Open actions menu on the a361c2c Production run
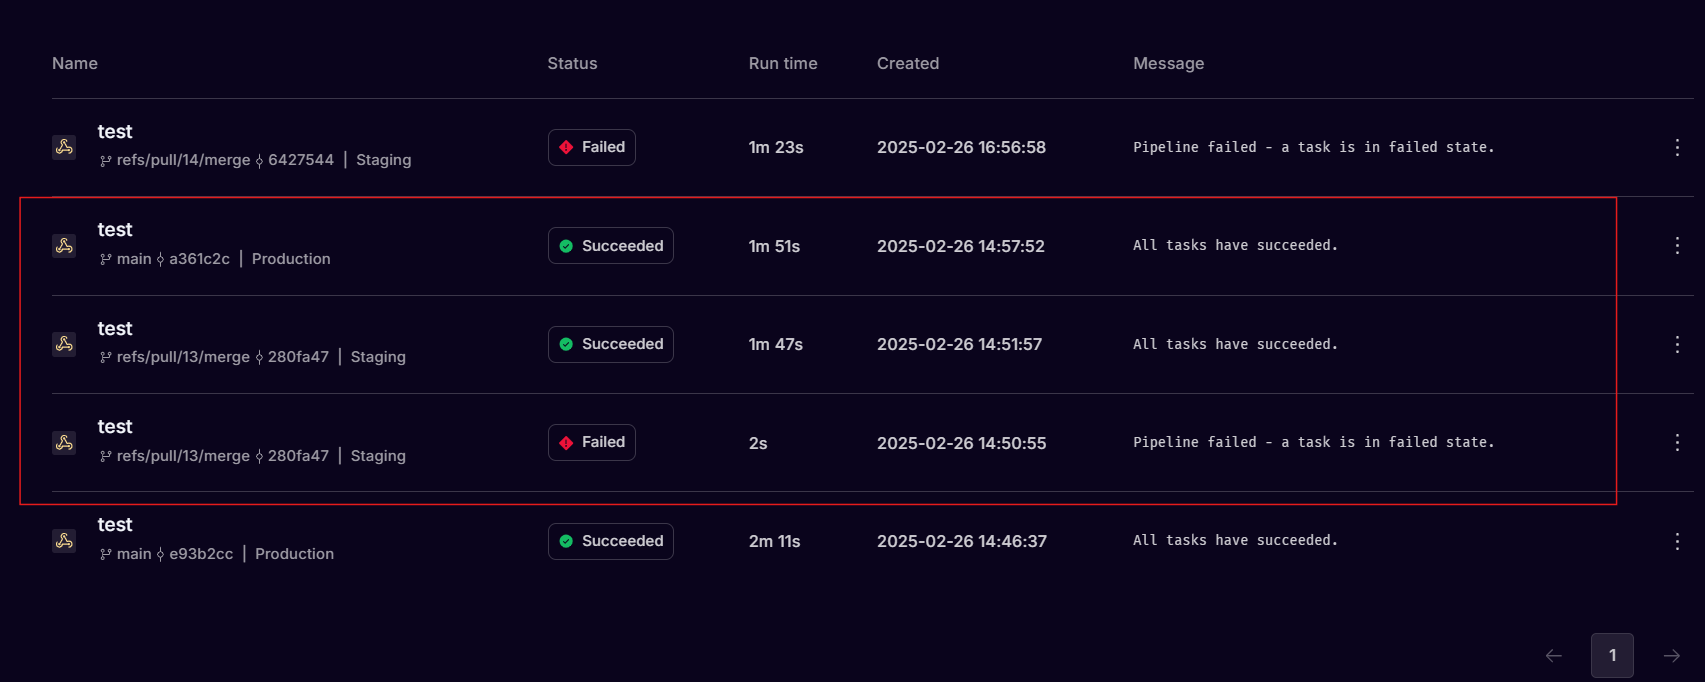Image resolution: width=1705 pixels, height=682 pixels. pos(1677,245)
